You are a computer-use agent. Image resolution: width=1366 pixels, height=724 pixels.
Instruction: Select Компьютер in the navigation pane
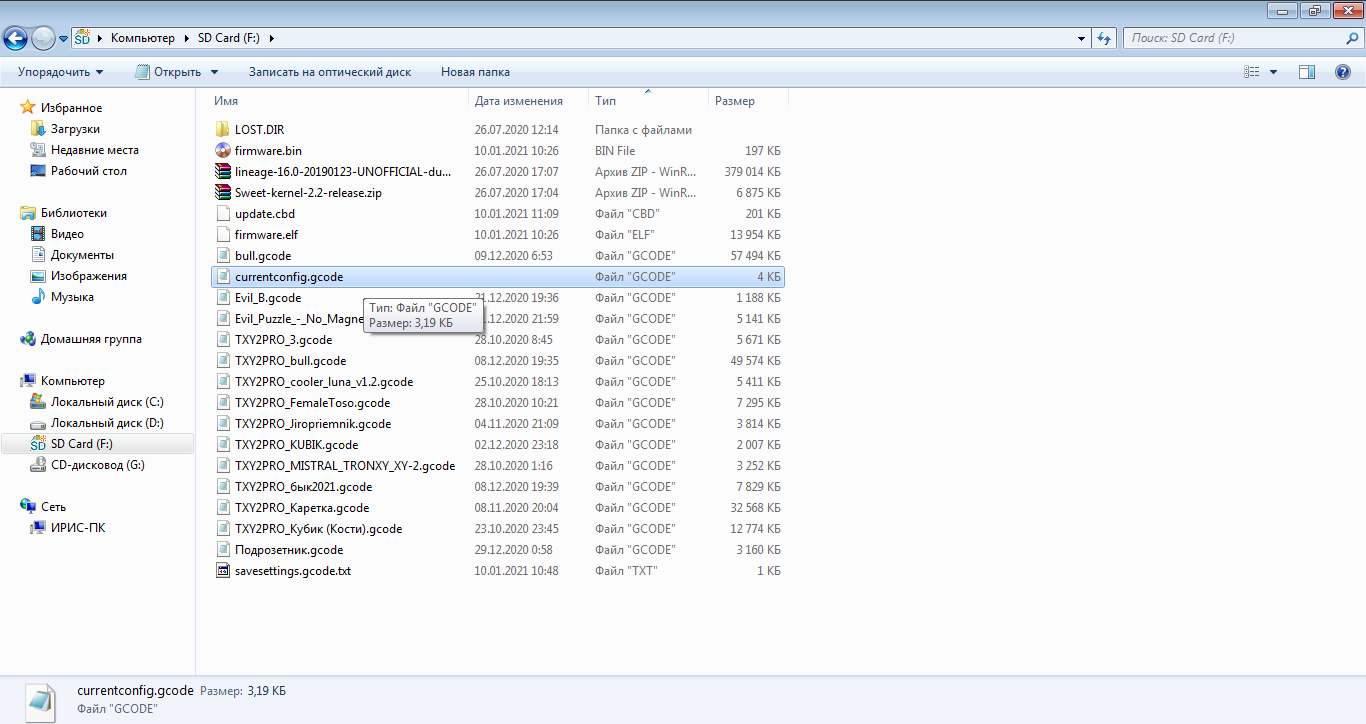click(x=73, y=381)
